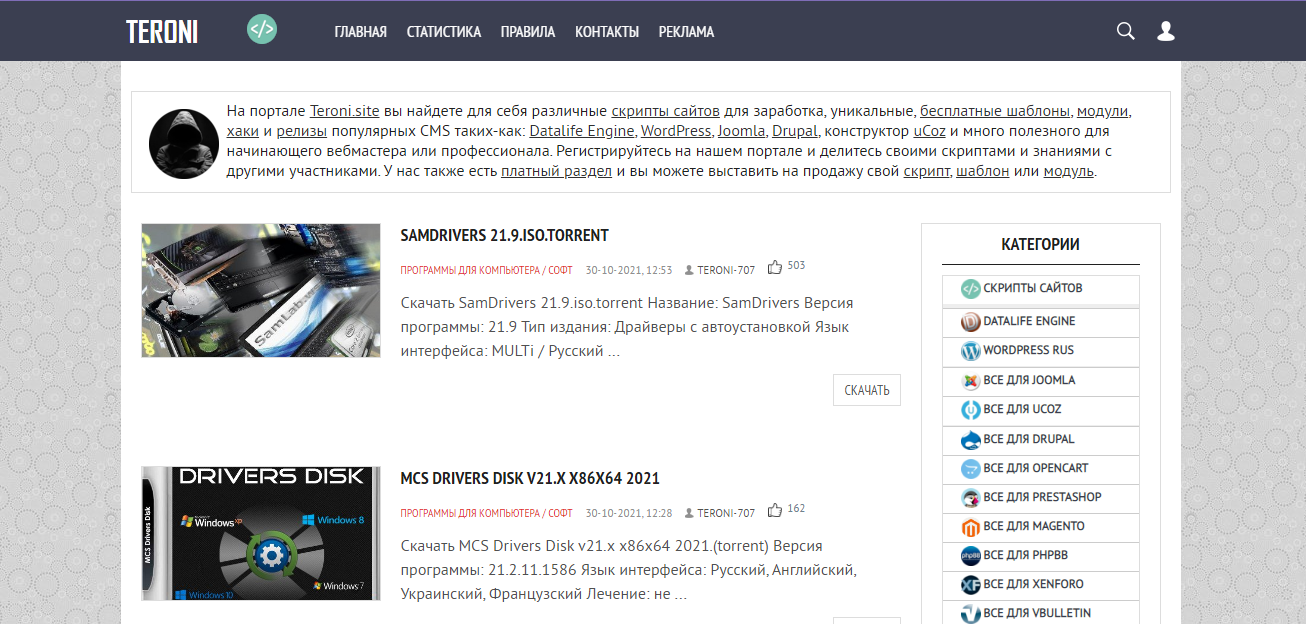Click the user profile icon
This screenshot has width=1306, height=624.
pos(1165,31)
